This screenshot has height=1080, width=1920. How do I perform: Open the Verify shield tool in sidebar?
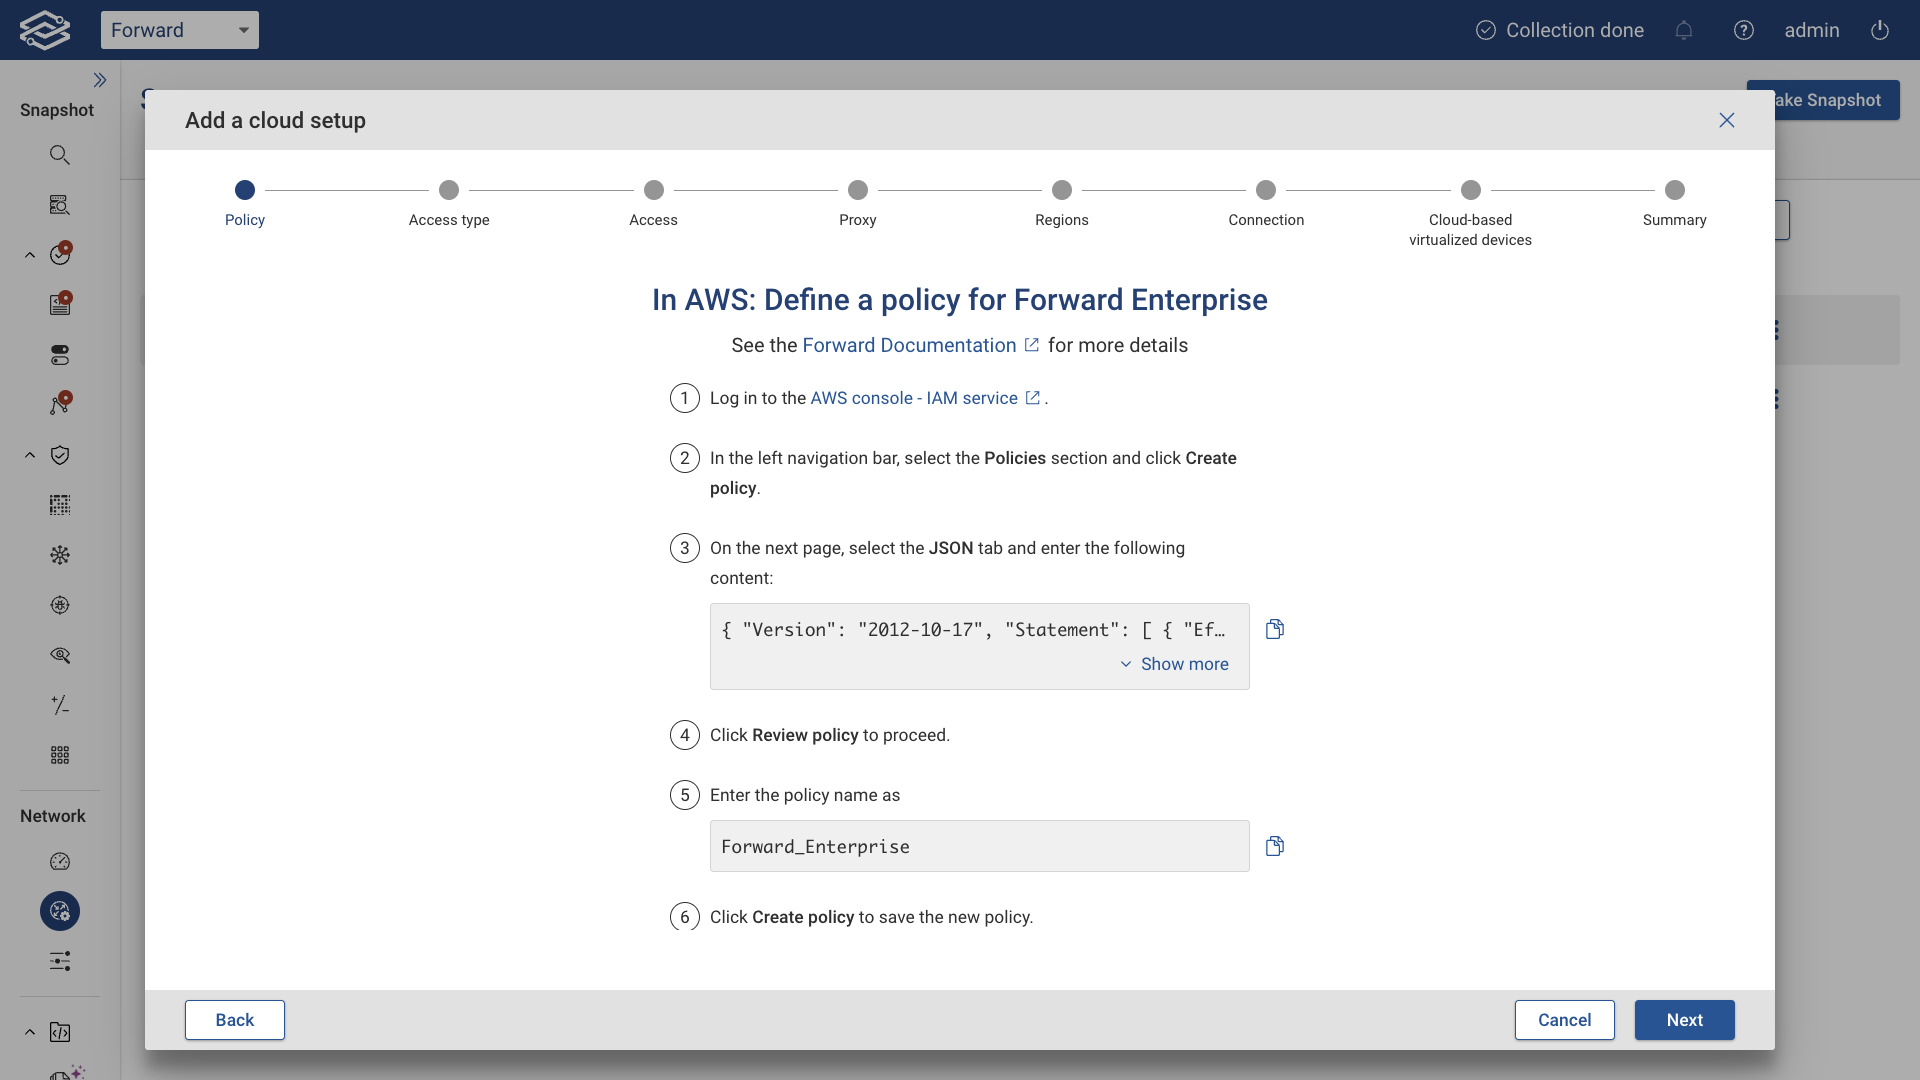[x=60, y=455]
